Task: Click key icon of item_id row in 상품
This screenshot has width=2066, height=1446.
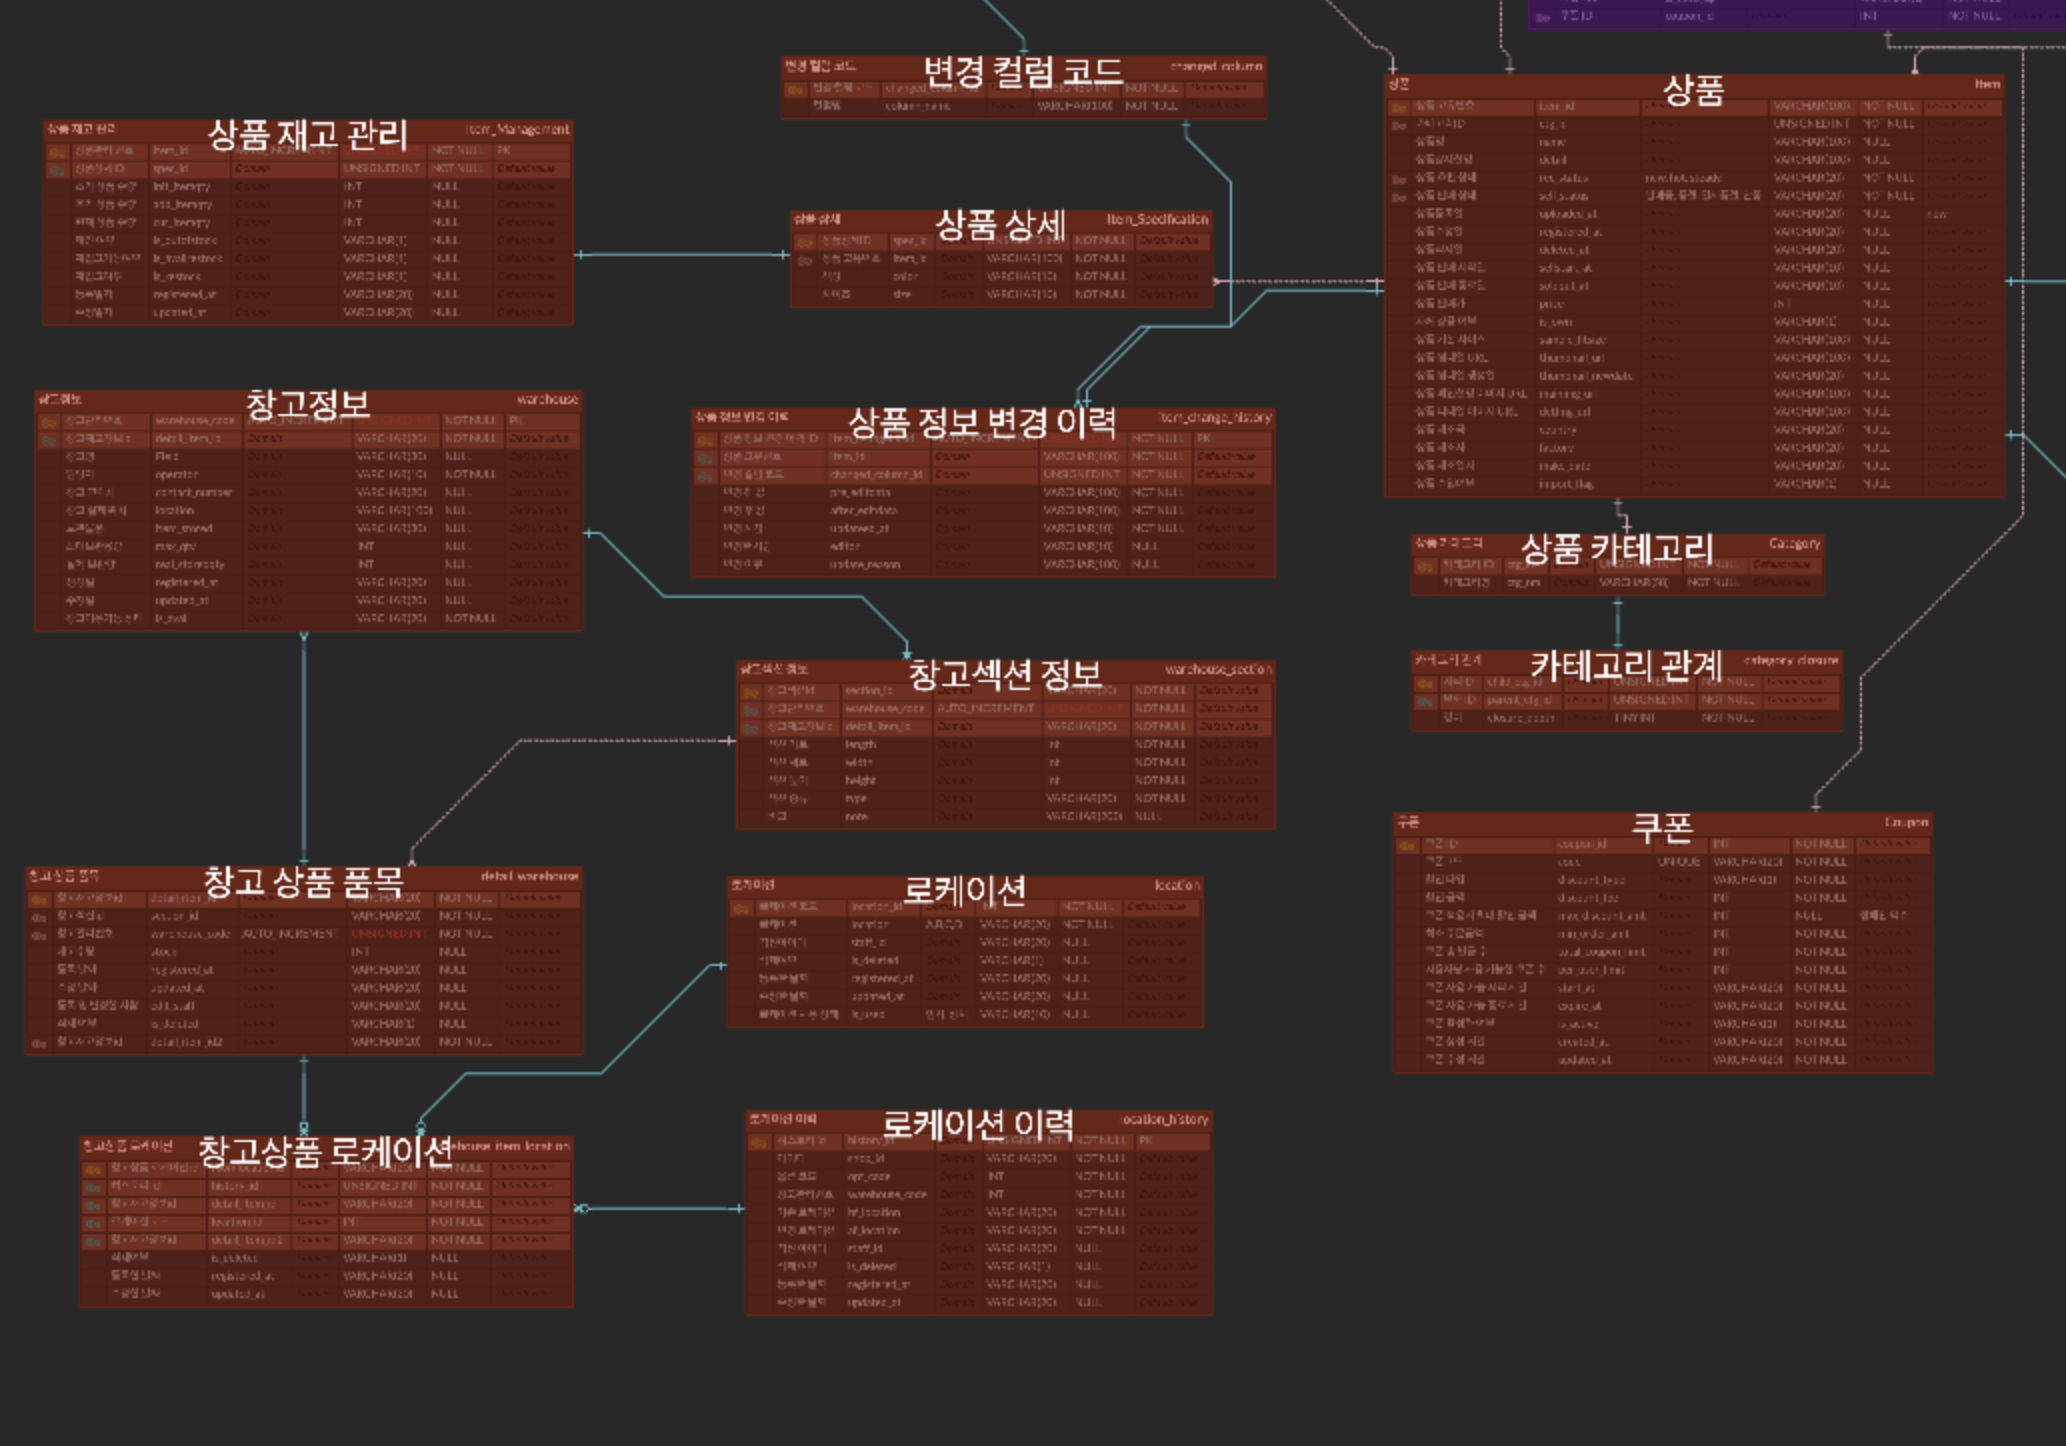Action: click(x=1399, y=107)
